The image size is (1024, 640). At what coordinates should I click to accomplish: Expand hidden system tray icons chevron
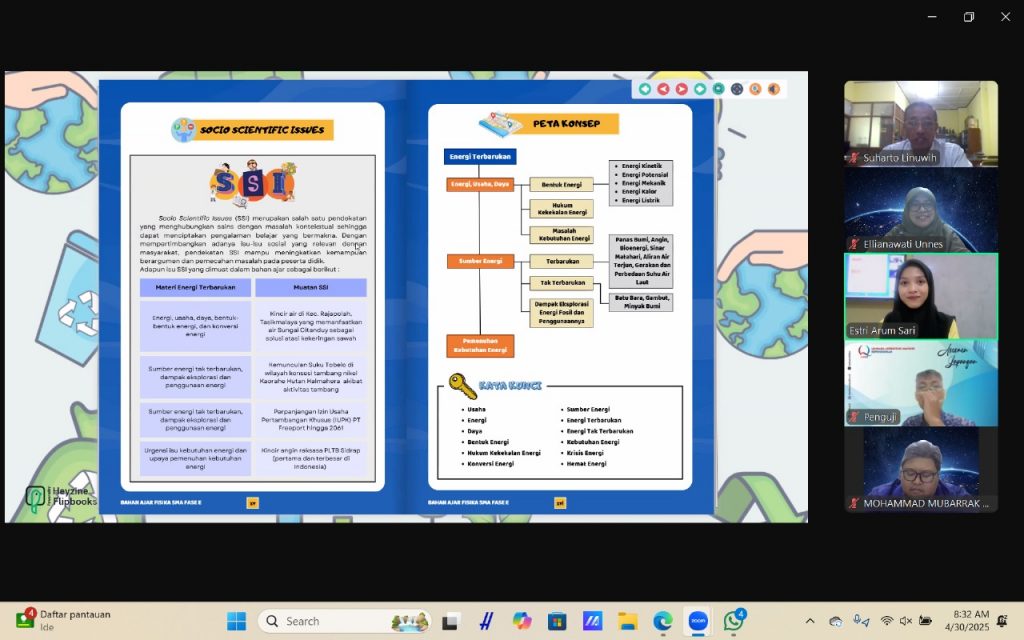(x=810, y=621)
